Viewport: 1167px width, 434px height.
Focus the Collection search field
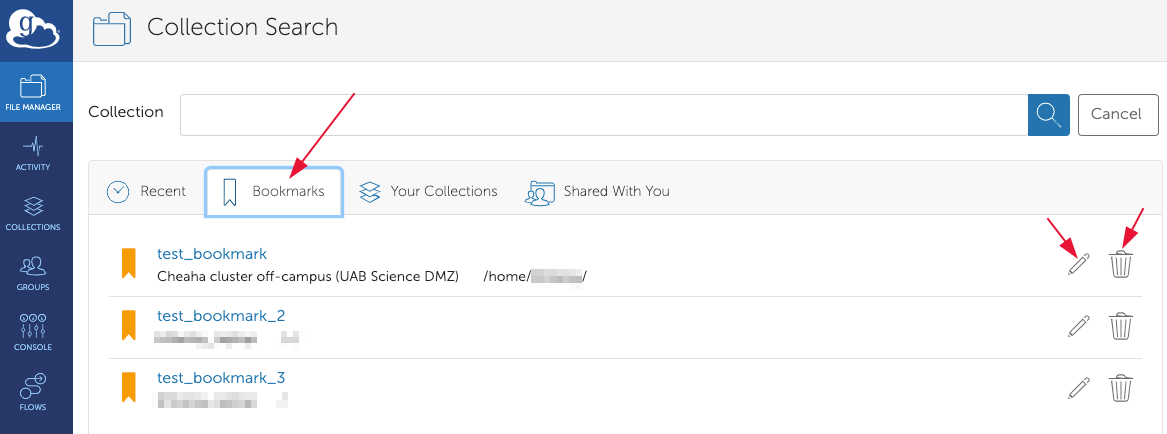click(x=603, y=115)
